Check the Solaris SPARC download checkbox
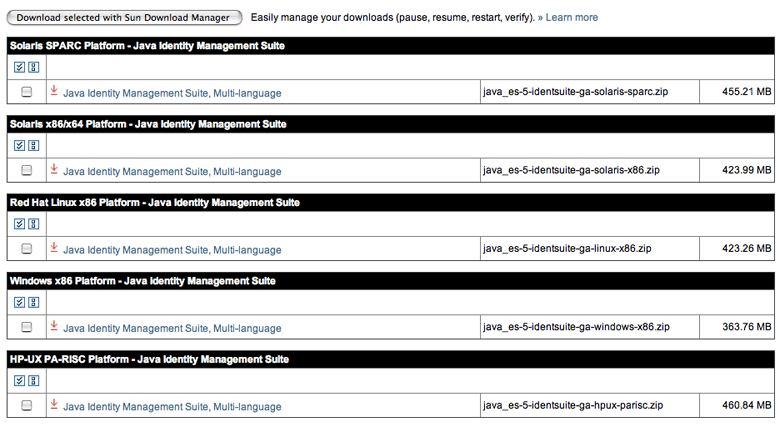This screenshot has height=427, width=780. 26,92
